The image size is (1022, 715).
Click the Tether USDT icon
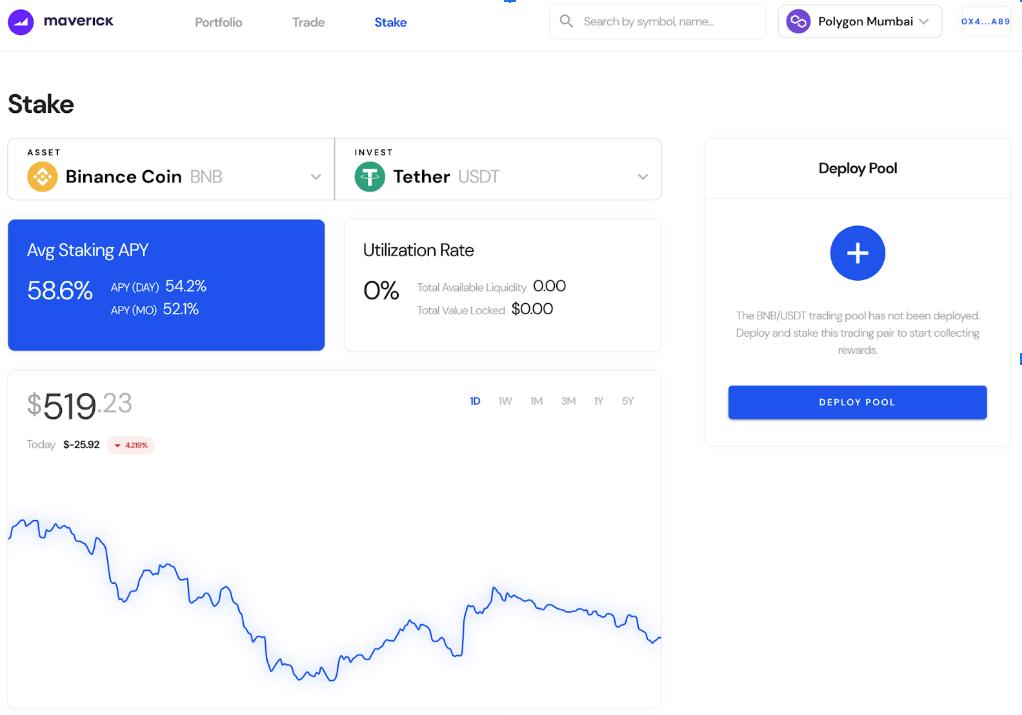(x=370, y=177)
